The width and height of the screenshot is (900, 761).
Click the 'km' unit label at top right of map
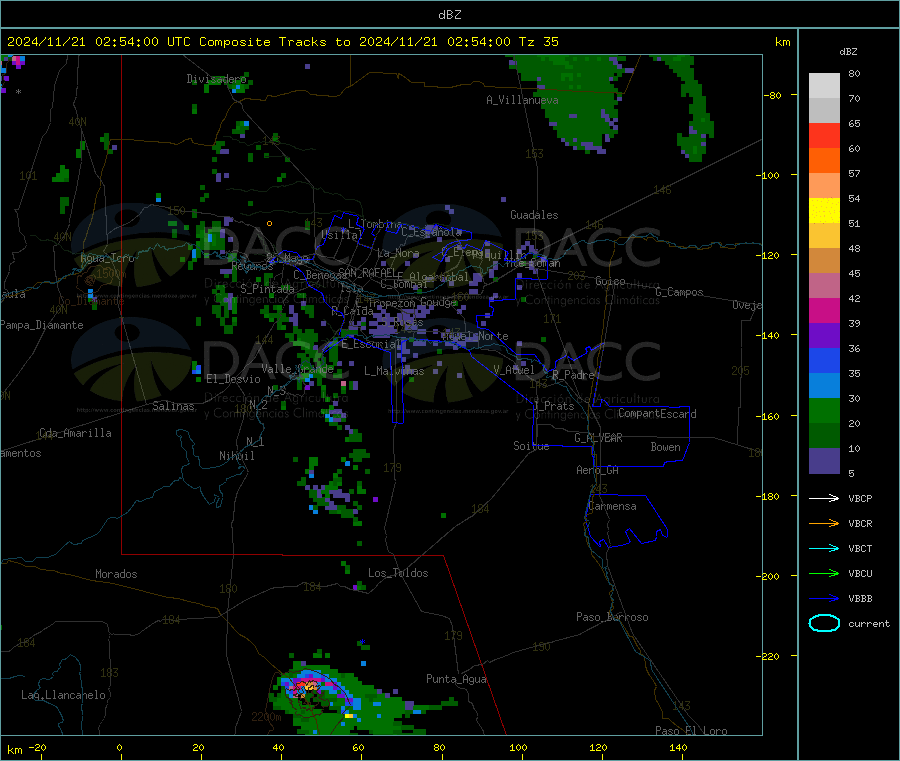782,42
